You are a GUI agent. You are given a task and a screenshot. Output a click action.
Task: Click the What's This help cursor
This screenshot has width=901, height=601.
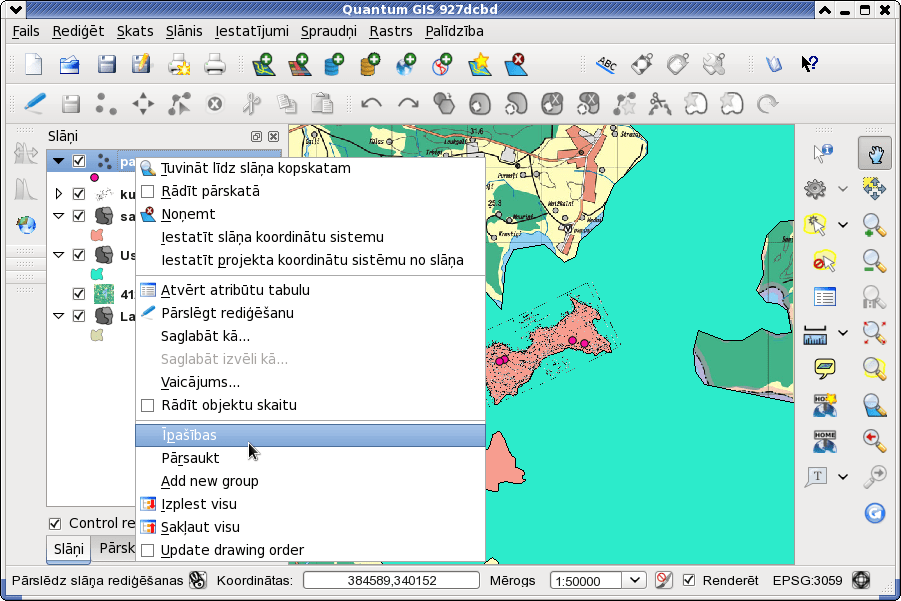click(810, 64)
